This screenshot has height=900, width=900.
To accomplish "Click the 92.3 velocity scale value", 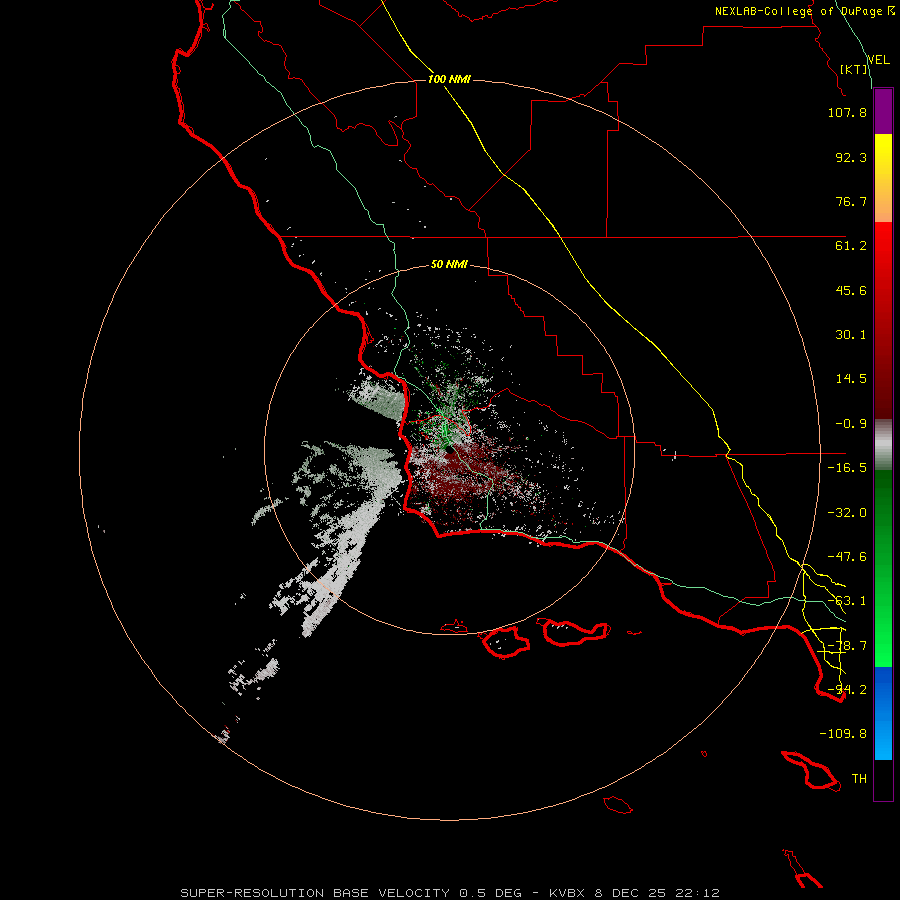I will click(x=851, y=157).
